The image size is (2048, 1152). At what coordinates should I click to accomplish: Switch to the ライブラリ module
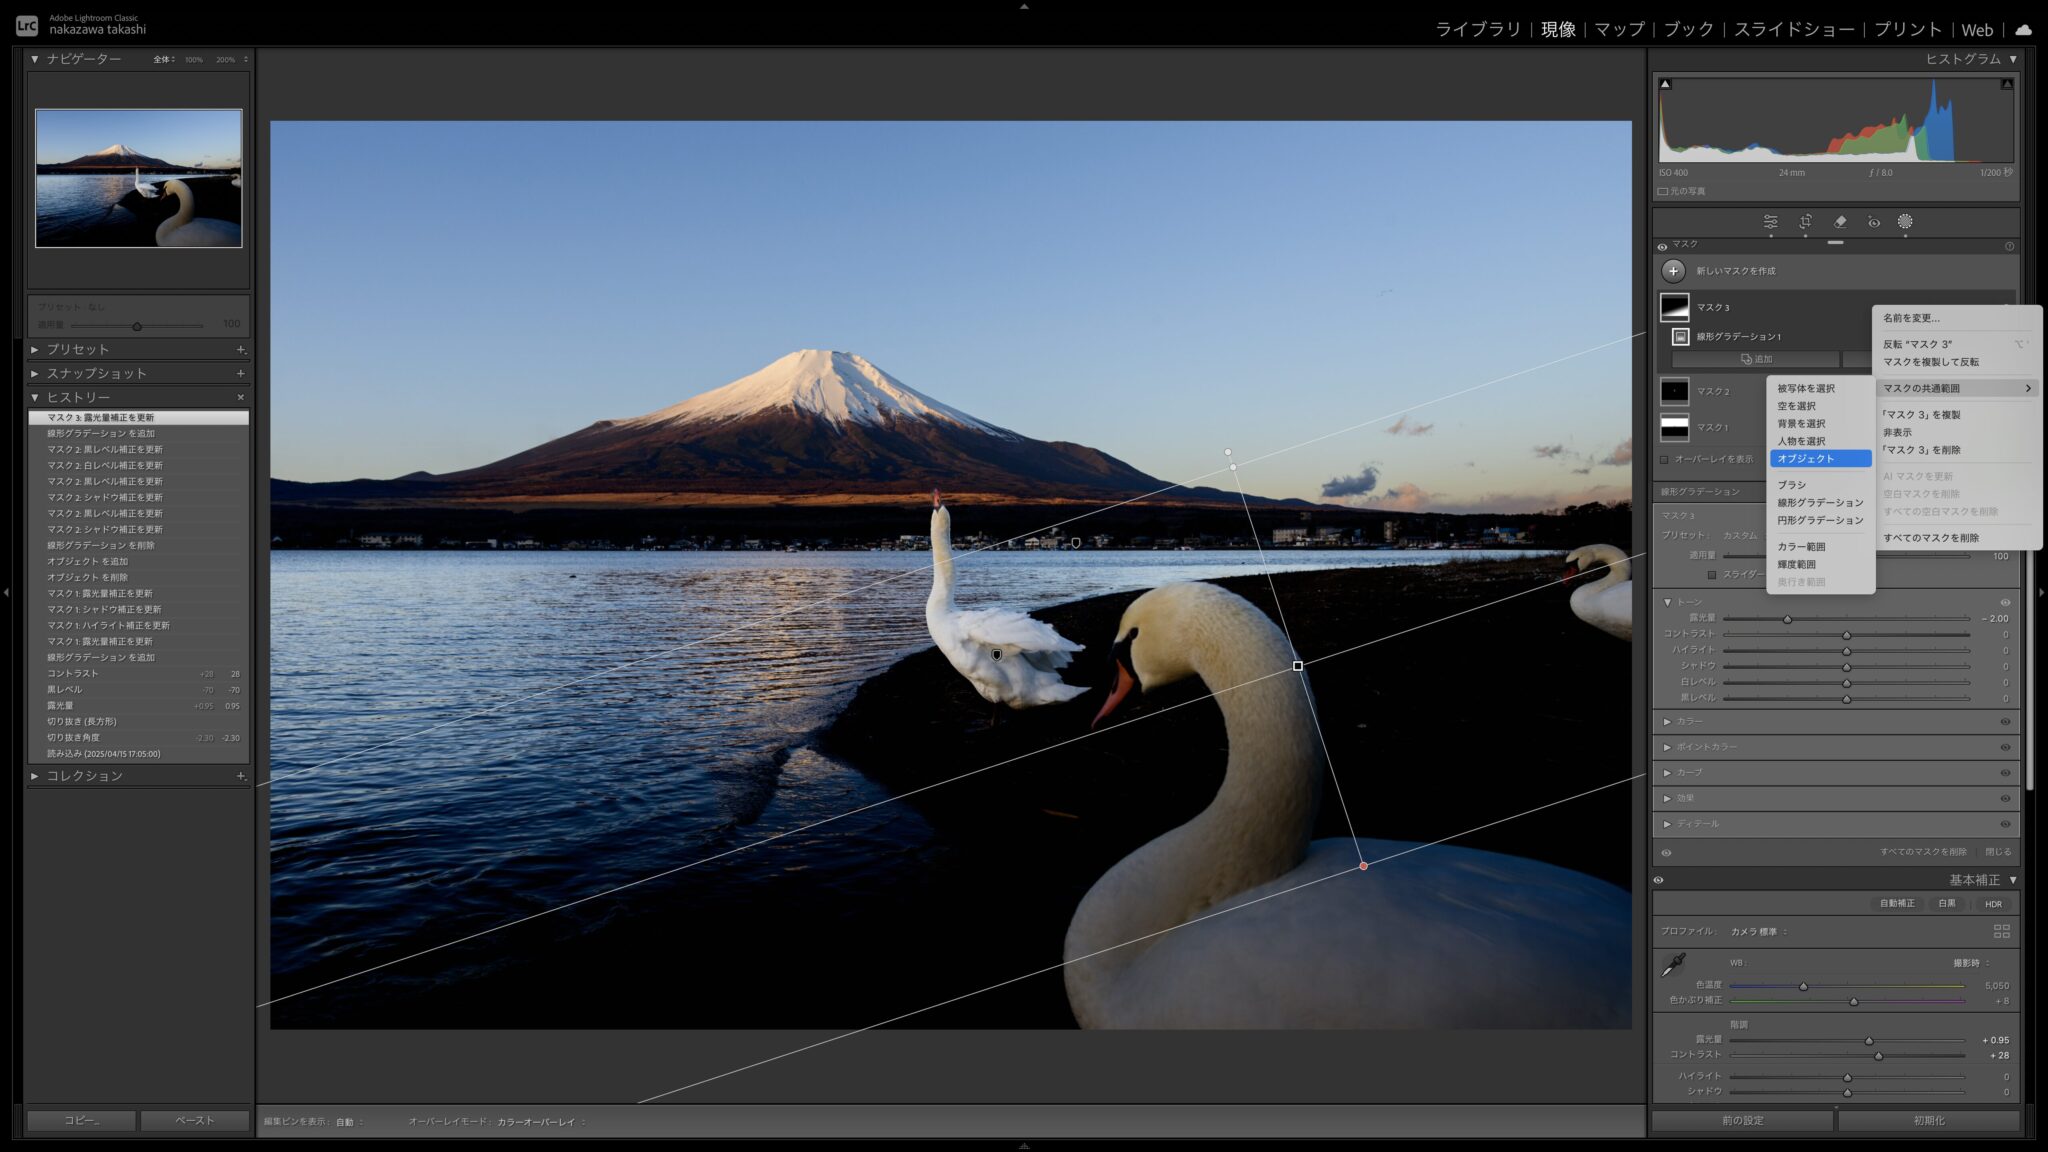pyautogui.click(x=1477, y=30)
